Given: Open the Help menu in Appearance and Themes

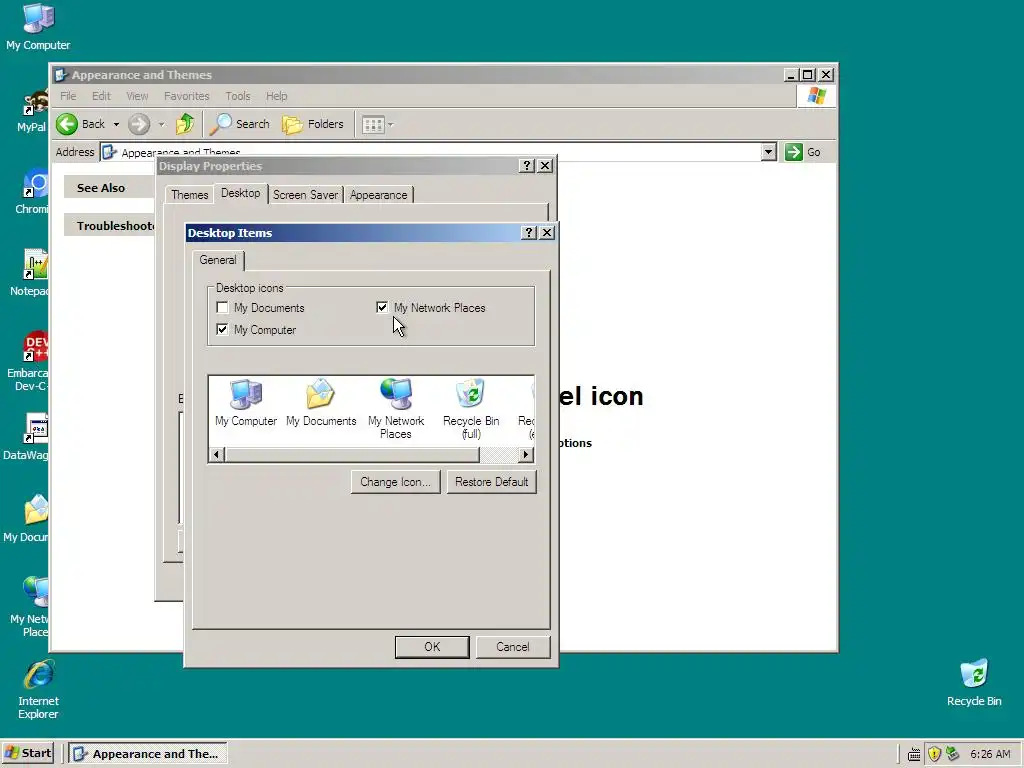Looking at the screenshot, I should point(276,96).
